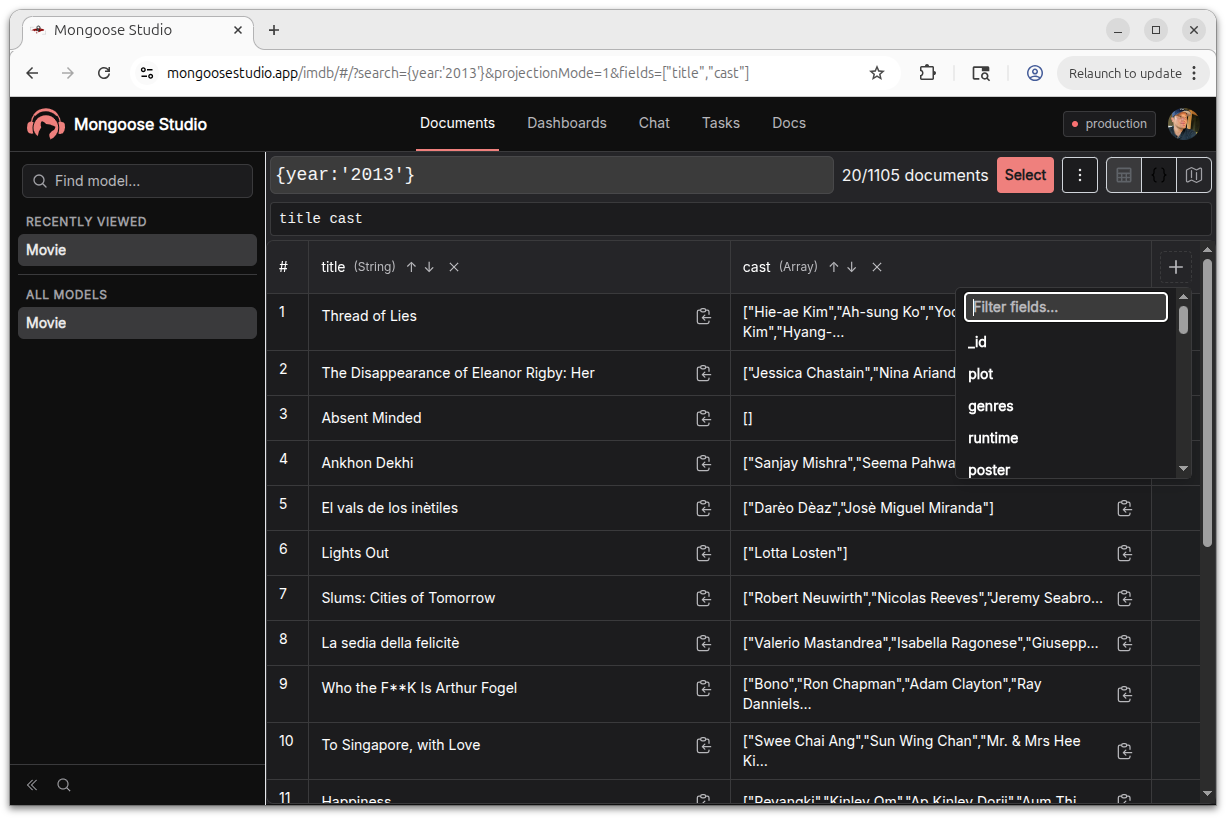Sort title column descending arrow
This screenshot has height=818, width=1226.
[x=429, y=267]
